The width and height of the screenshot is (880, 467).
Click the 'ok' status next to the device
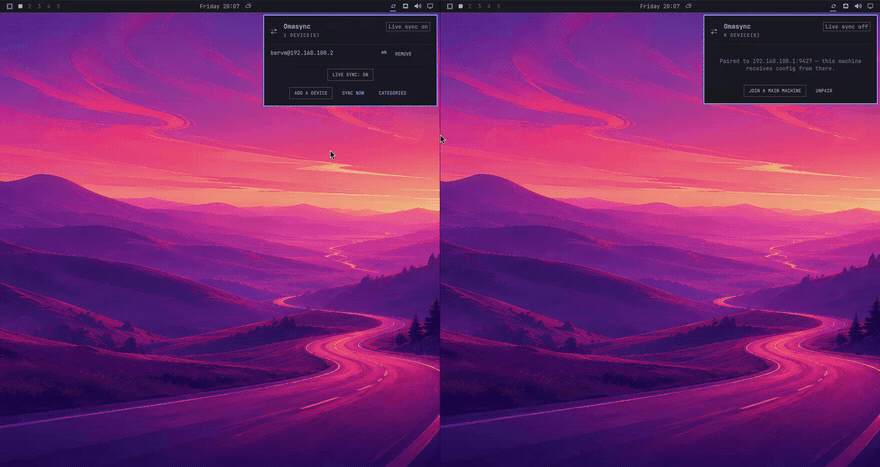tap(384, 53)
